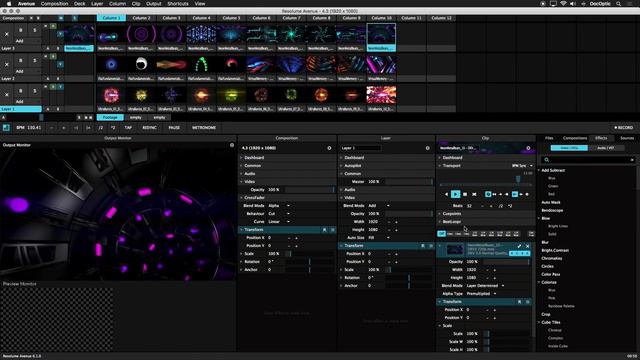Image resolution: width=640 pixels, height=360 pixels.
Task: Click the BPM sync icon beside BPM
Action: [6, 128]
